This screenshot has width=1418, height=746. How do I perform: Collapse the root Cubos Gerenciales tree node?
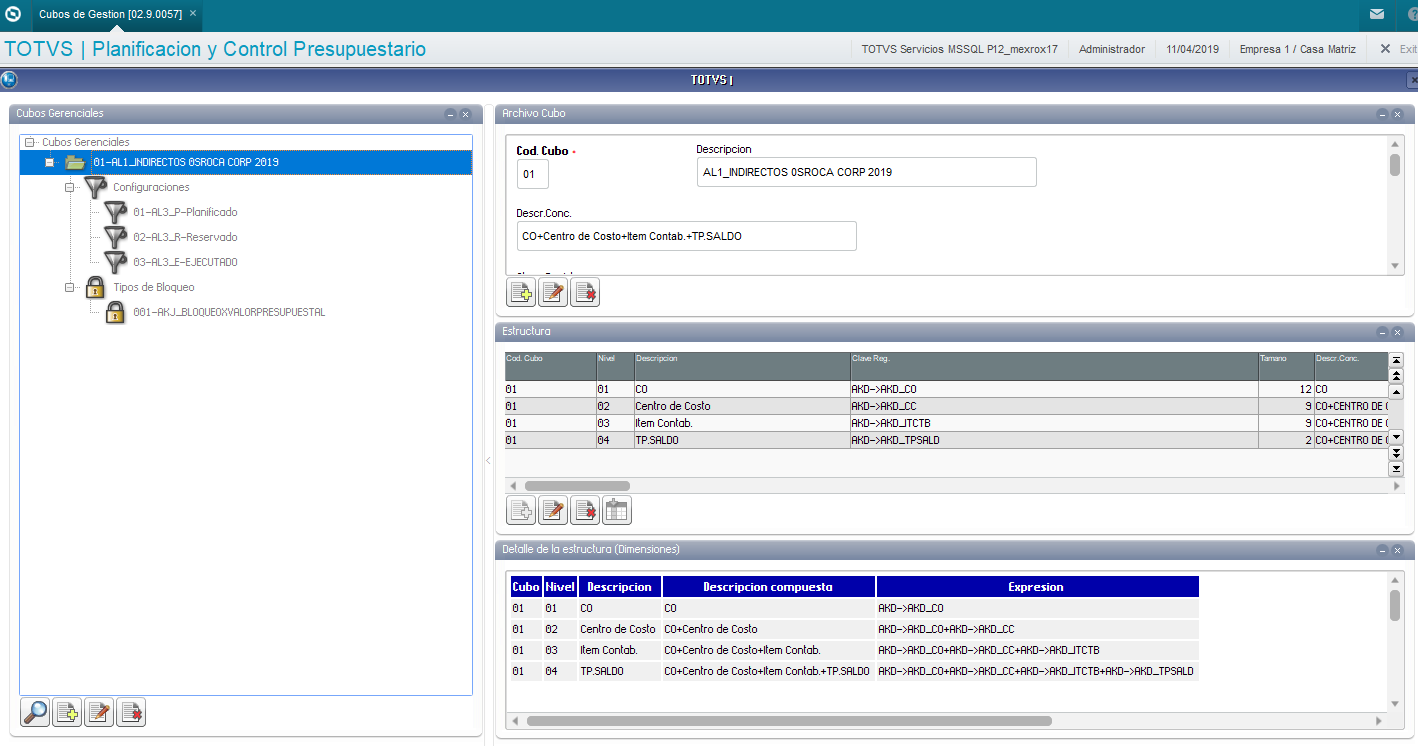30,142
